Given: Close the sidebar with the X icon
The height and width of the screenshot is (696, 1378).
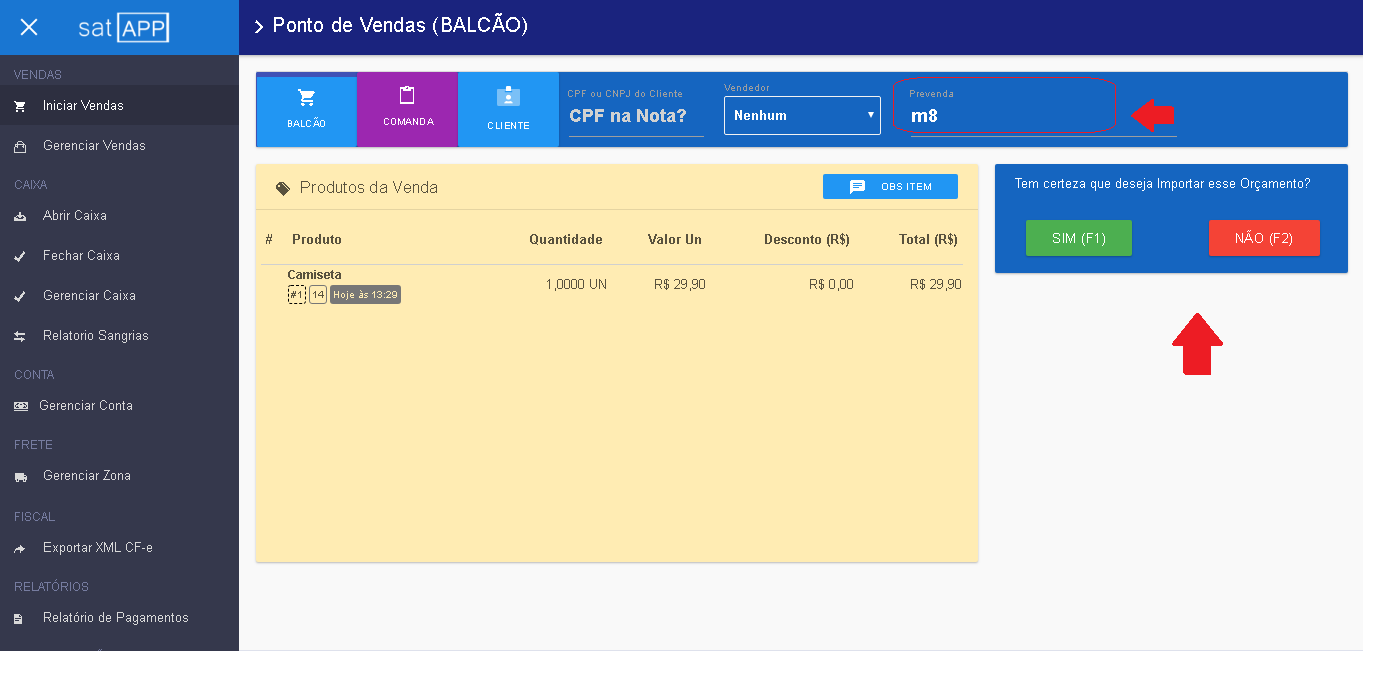Looking at the screenshot, I should coord(29,27).
